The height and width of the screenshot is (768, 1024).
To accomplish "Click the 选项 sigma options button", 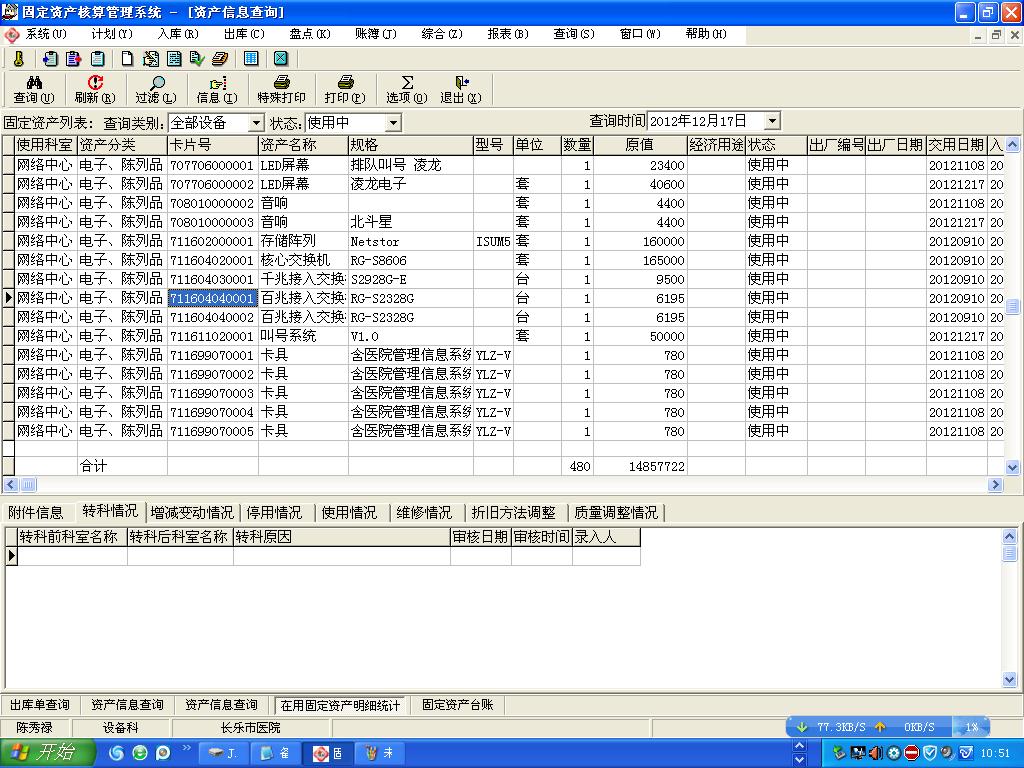I will (407, 89).
